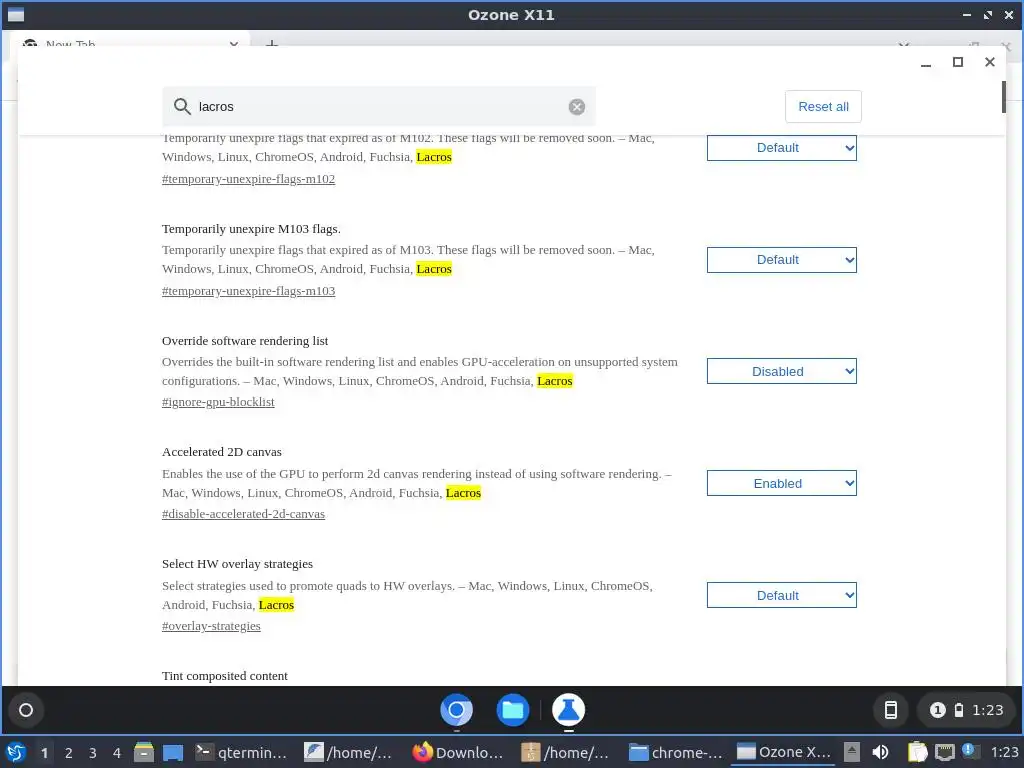Open a new tab with plus button
Viewport: 1024px width, 768px height.
click(x=272, y=43)
